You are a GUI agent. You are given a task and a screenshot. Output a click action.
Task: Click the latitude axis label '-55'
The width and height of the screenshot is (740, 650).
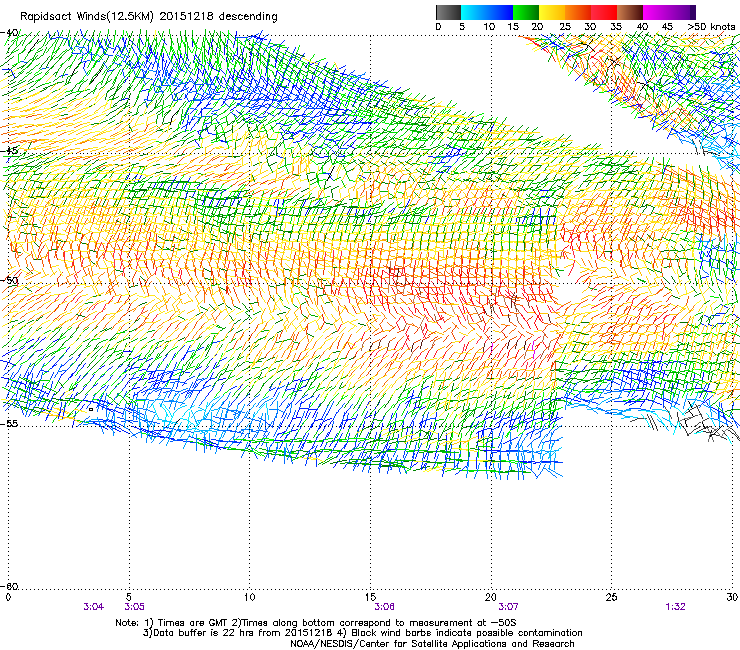(x=9, y=423)
